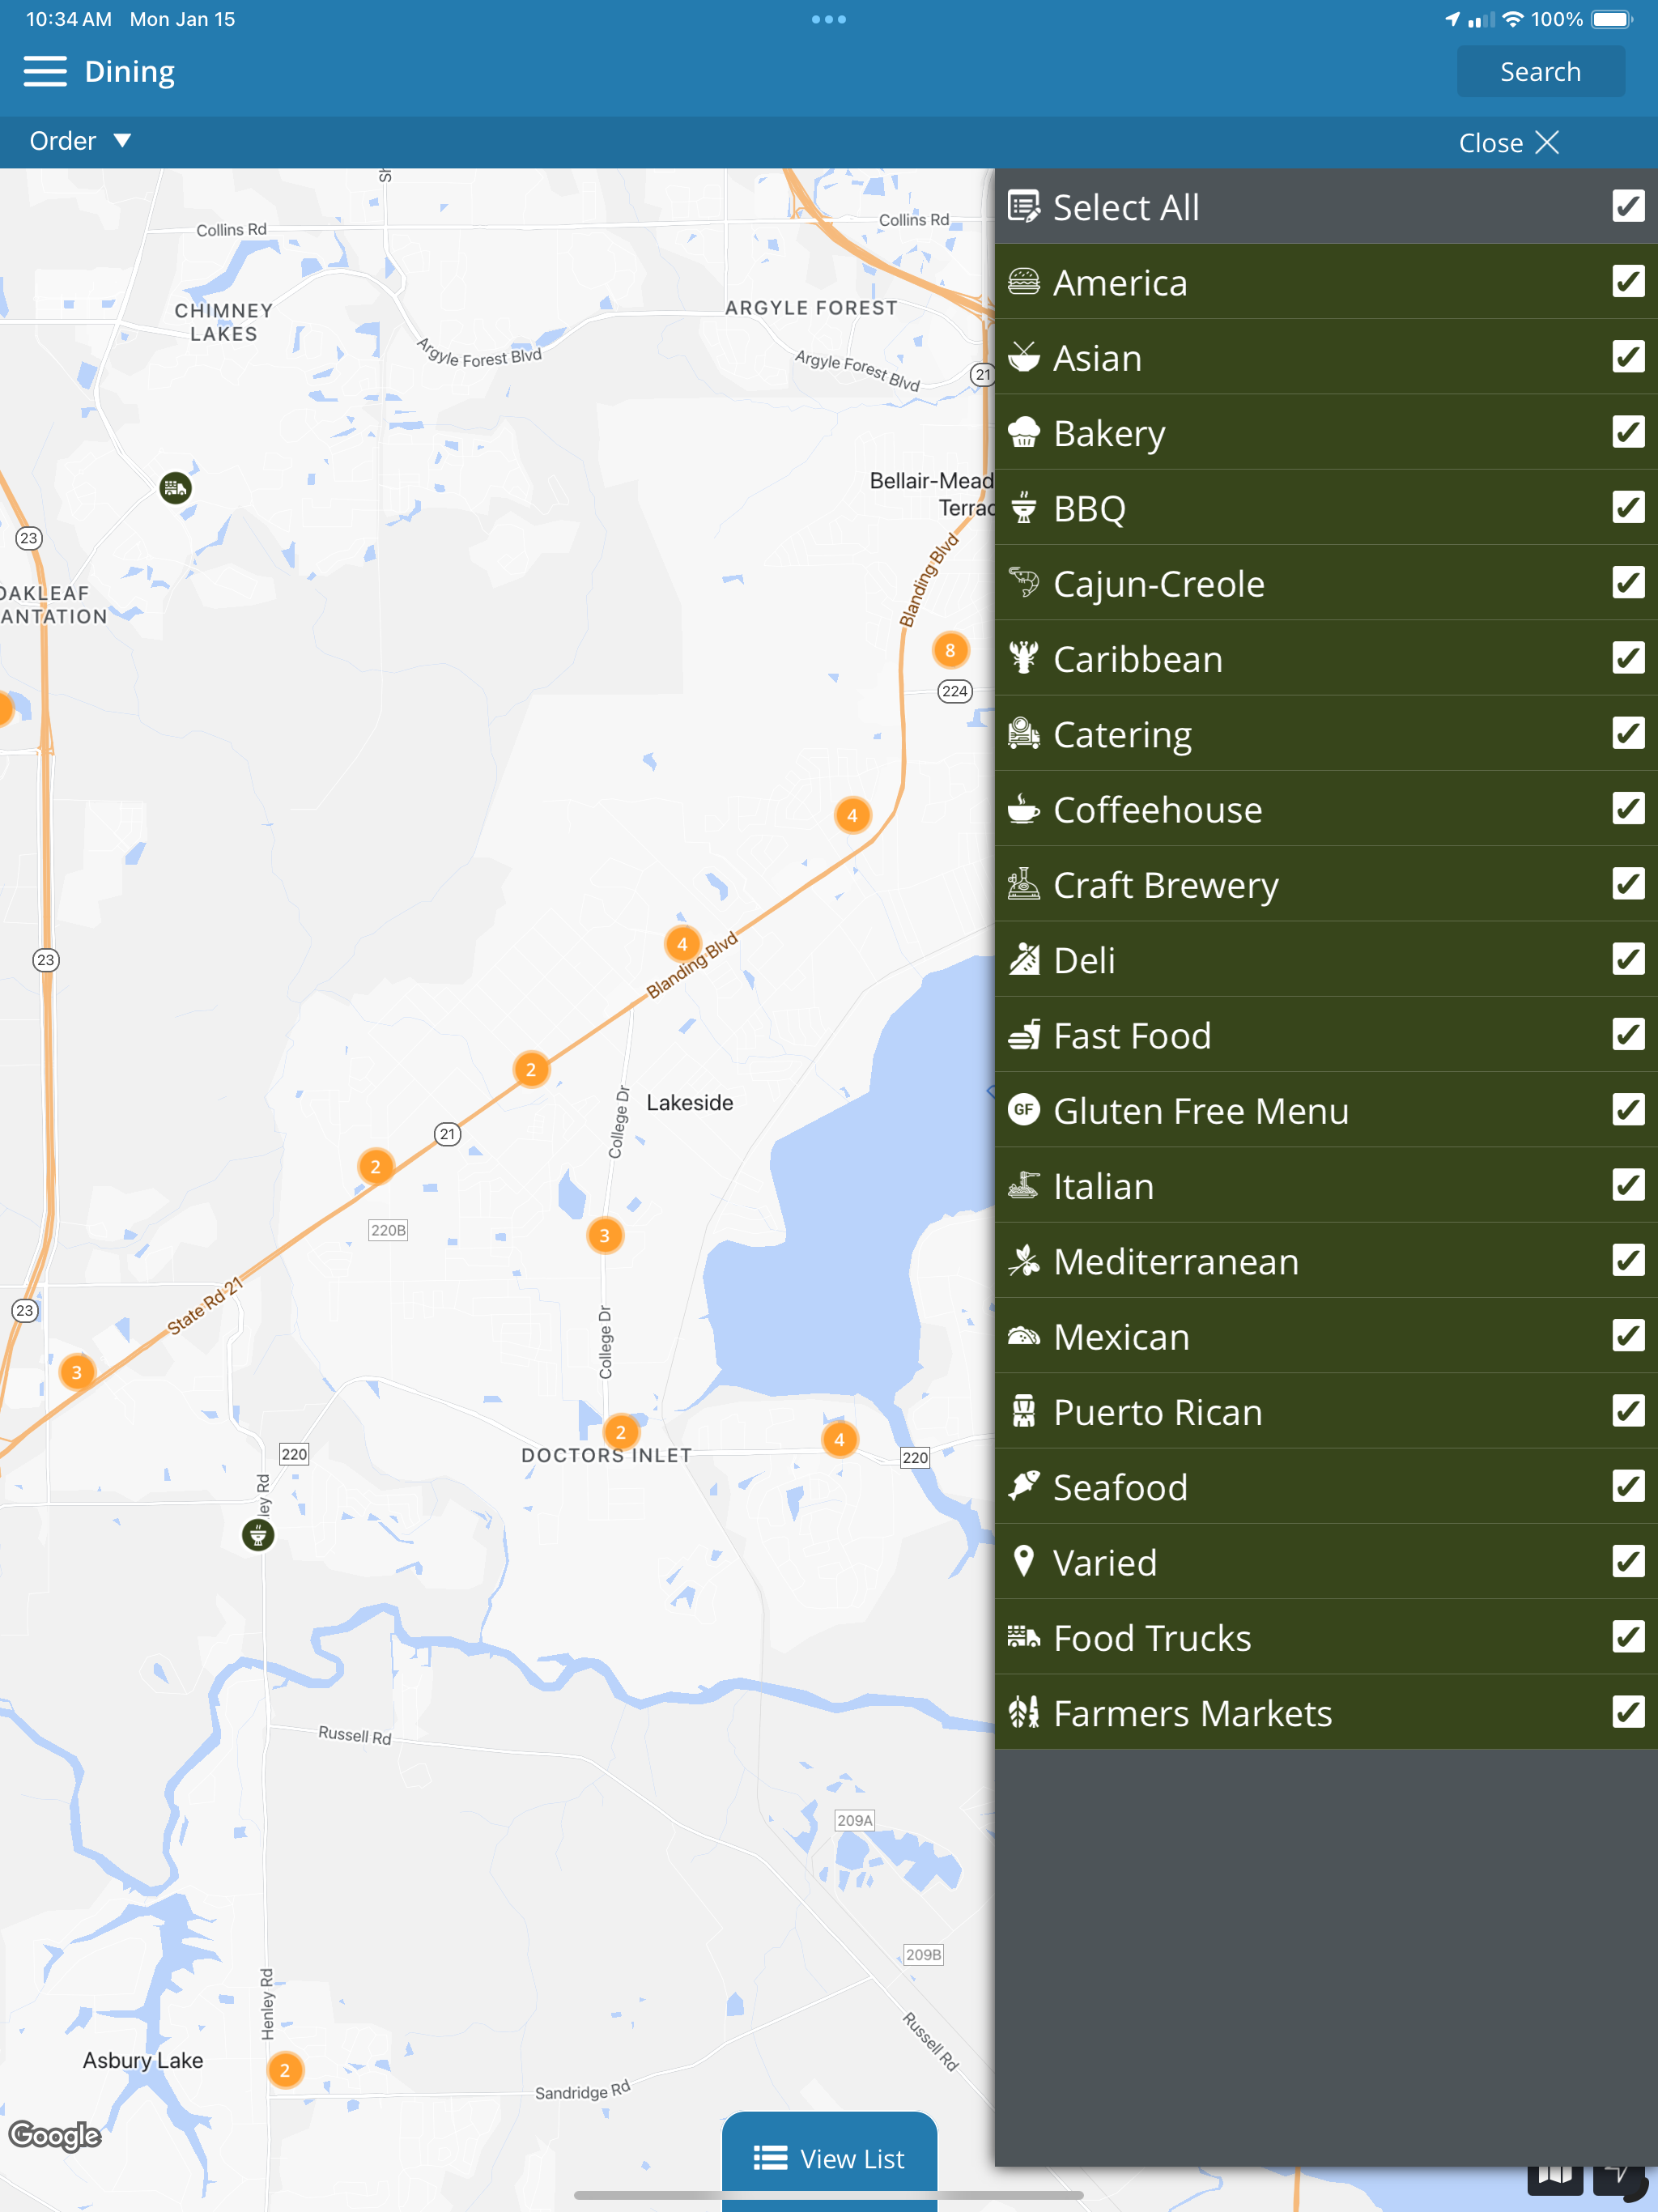Select the Deli category label

pyautogui.click(x=1084, y=960)
